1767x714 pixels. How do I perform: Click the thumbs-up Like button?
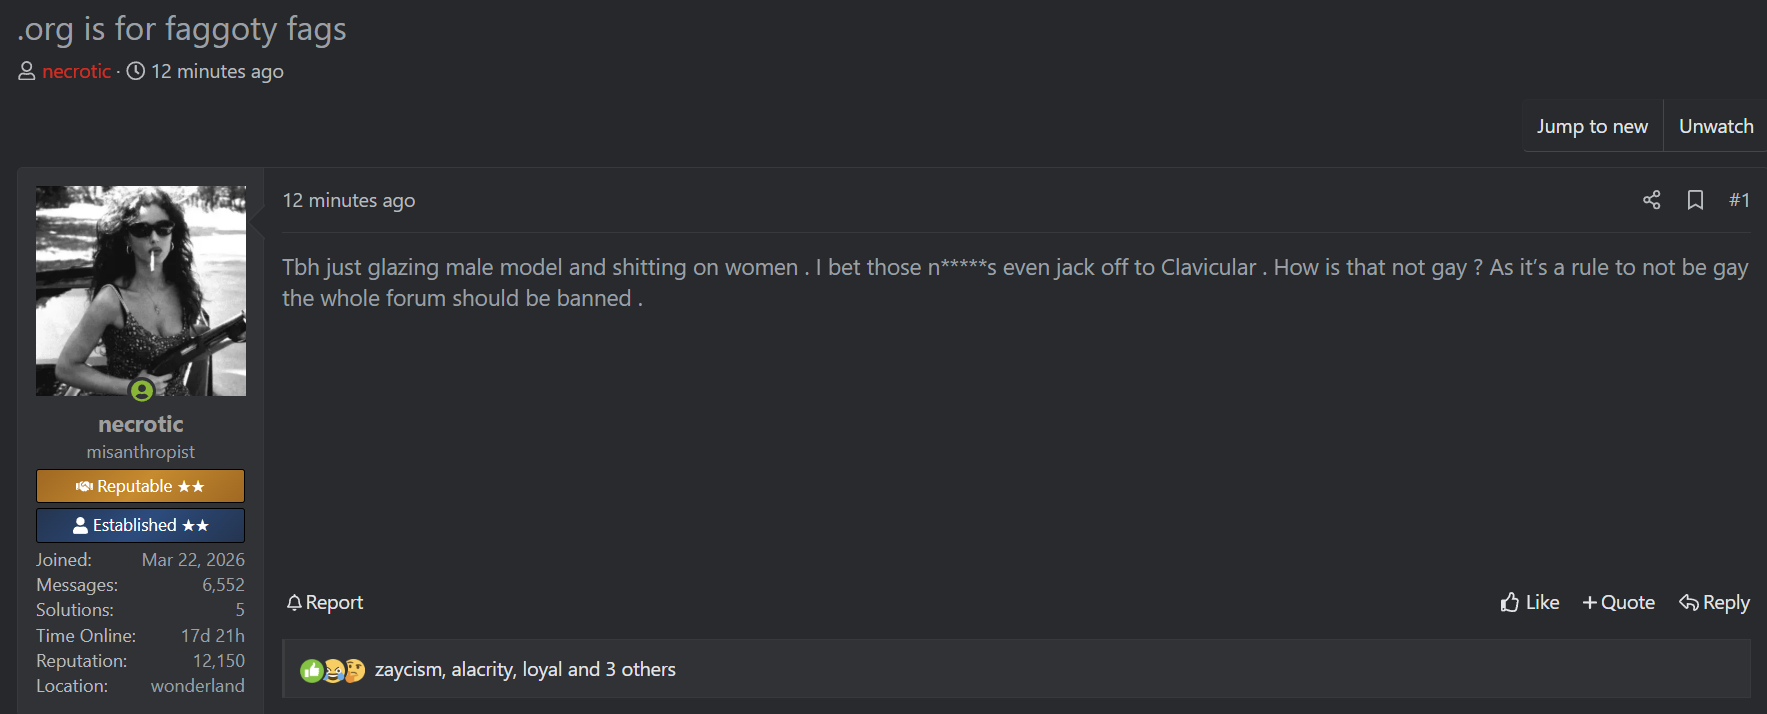click(1530, 602)
